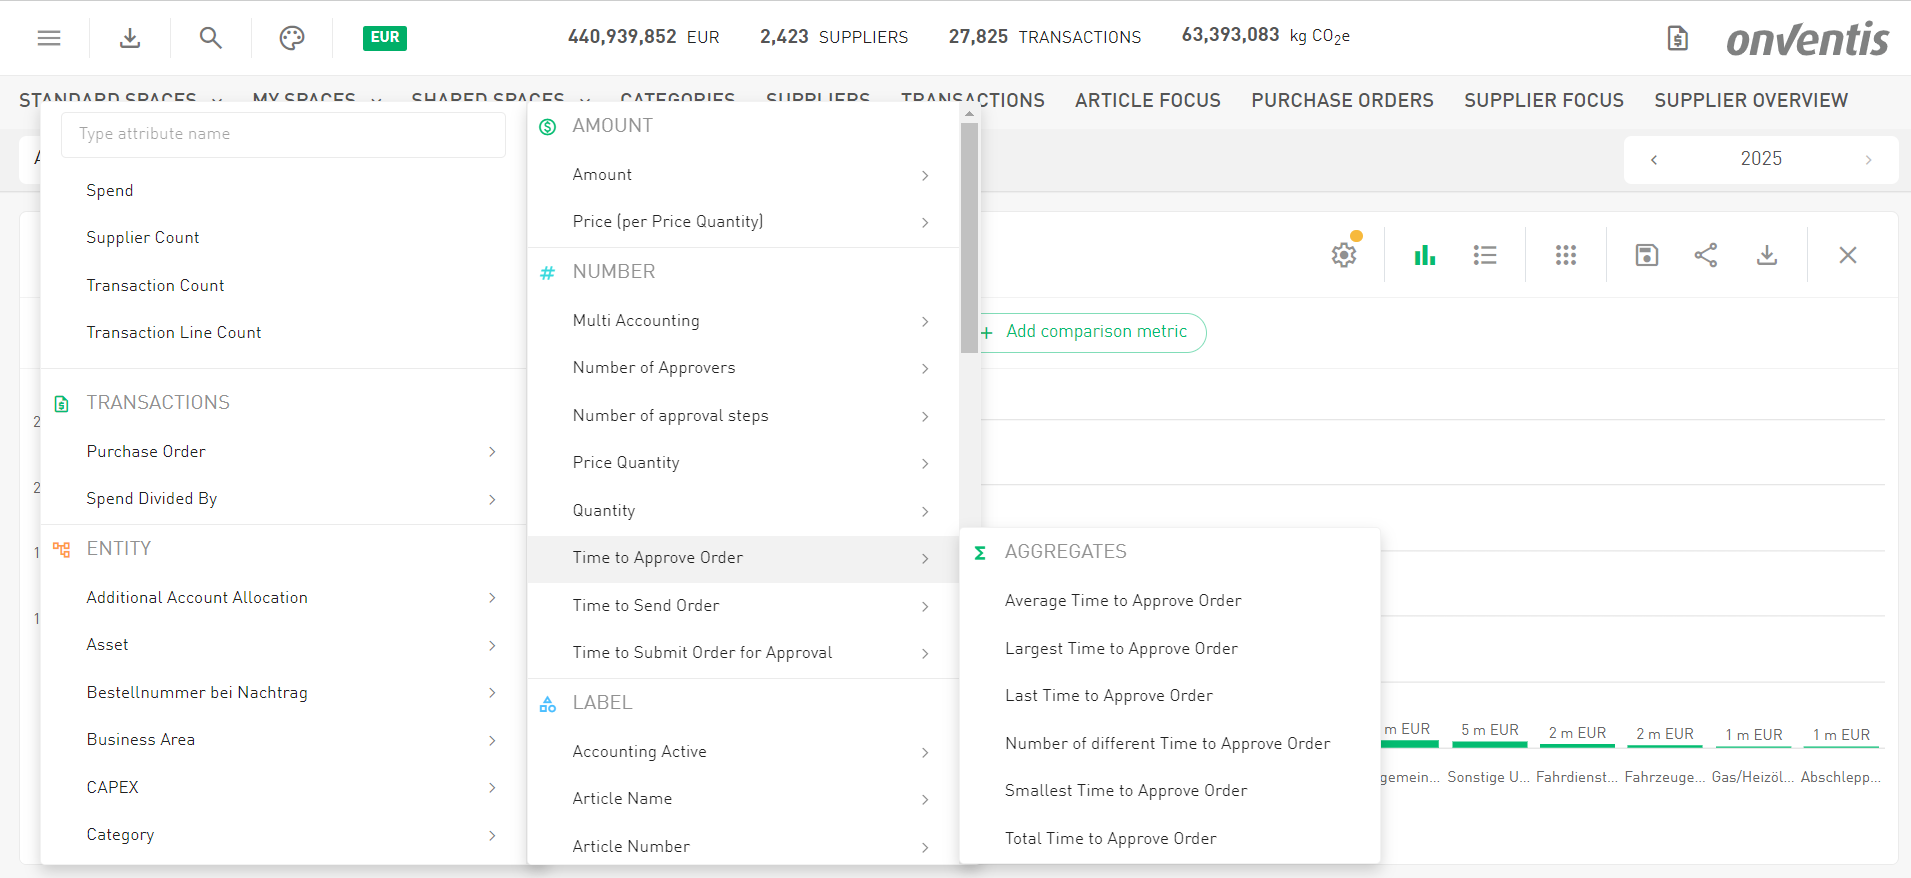
Task: Toggle the EUR currency badge
Action: tap(385, 38)
